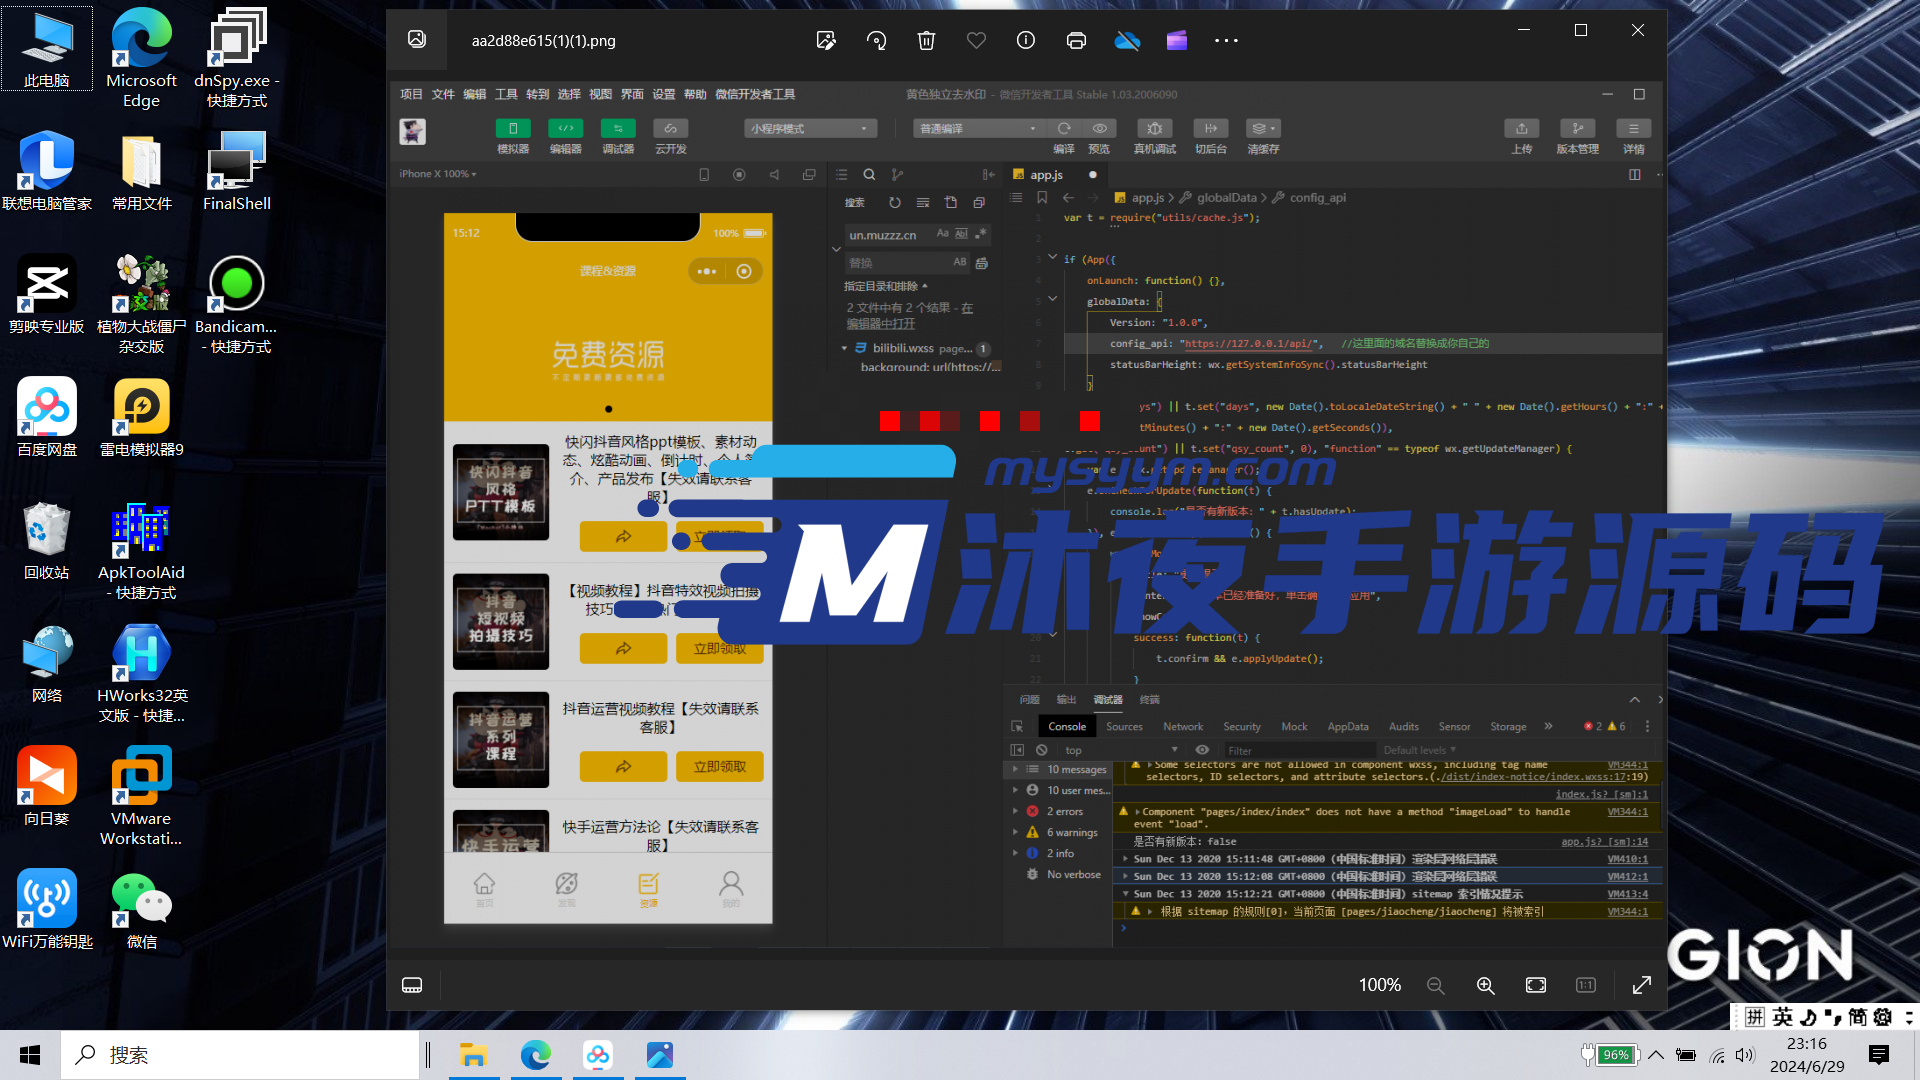This screenshot has height=1080, width=1920.
Task: Switch IME from 英 input mode
Action: pos(1783,1017)
